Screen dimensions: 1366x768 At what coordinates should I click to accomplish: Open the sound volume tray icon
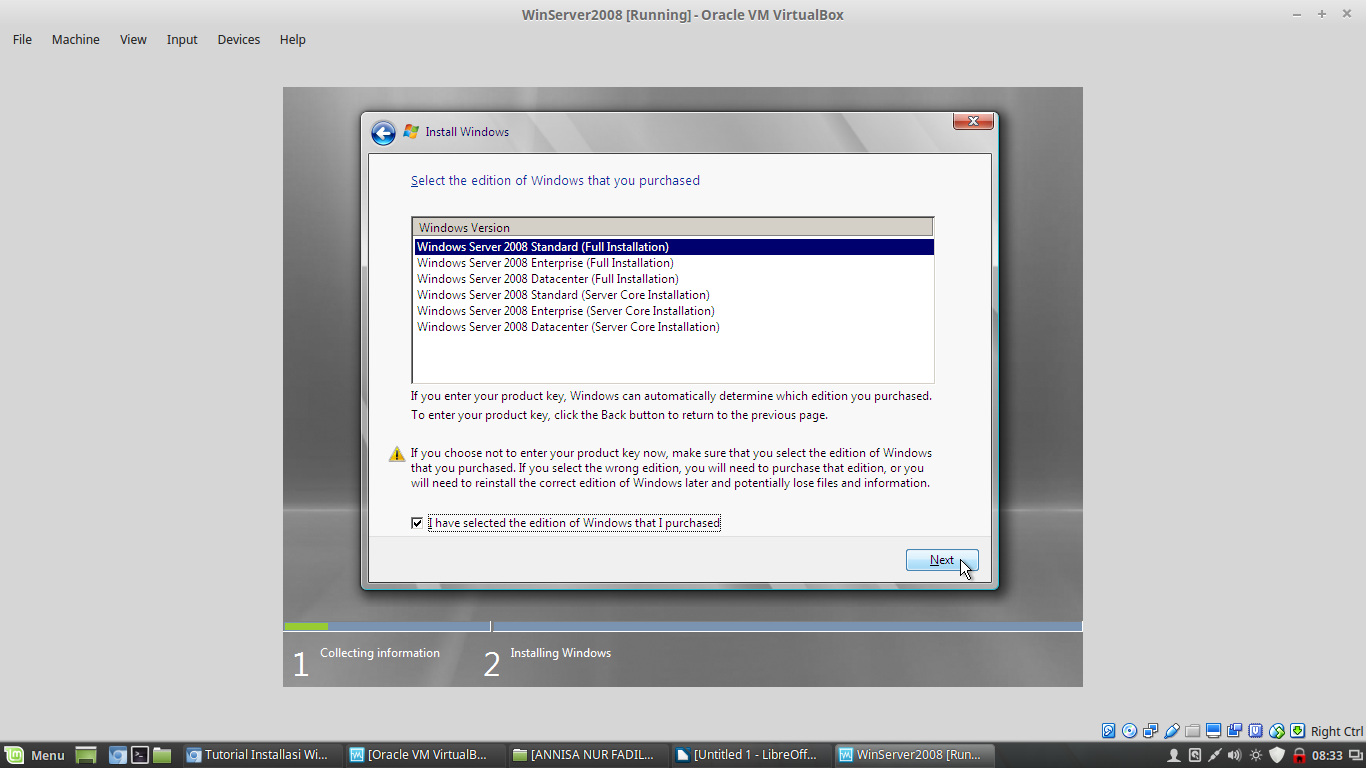pyautogui.click(x=1234, y=755)
